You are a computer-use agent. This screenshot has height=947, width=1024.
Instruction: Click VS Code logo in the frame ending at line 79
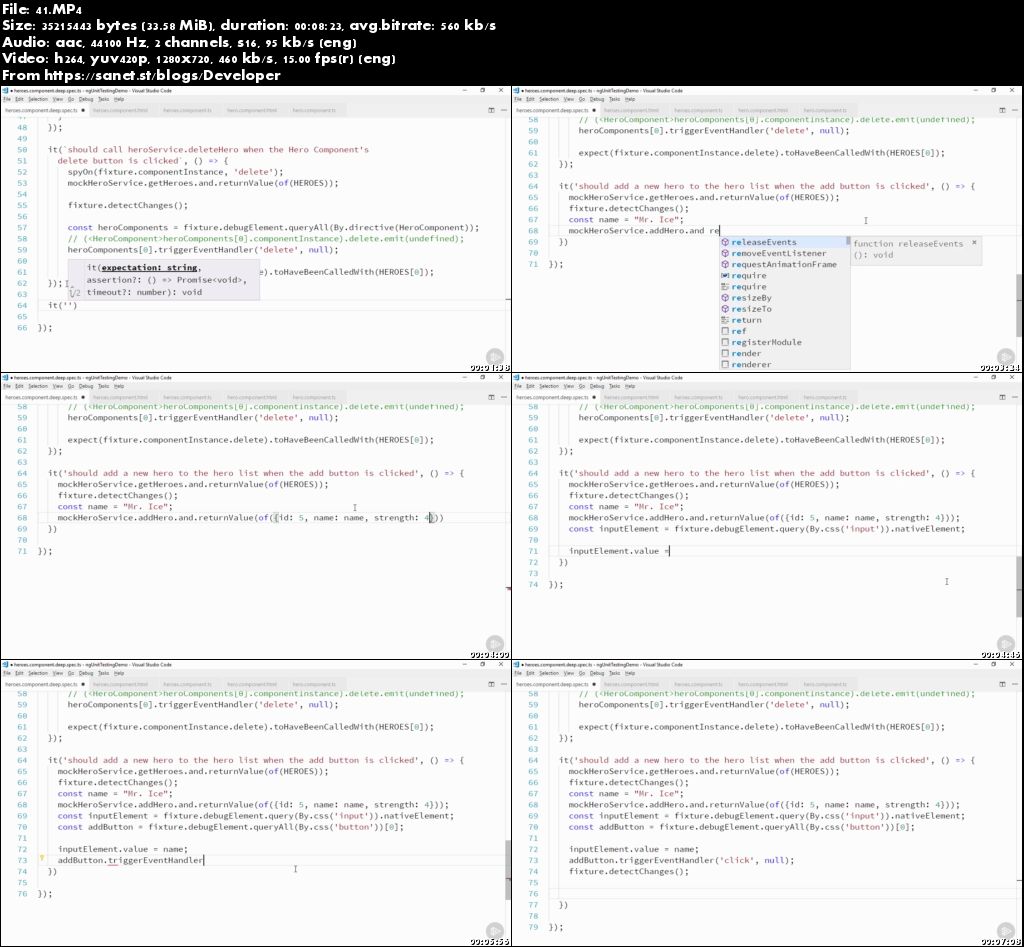click(517, 665)
